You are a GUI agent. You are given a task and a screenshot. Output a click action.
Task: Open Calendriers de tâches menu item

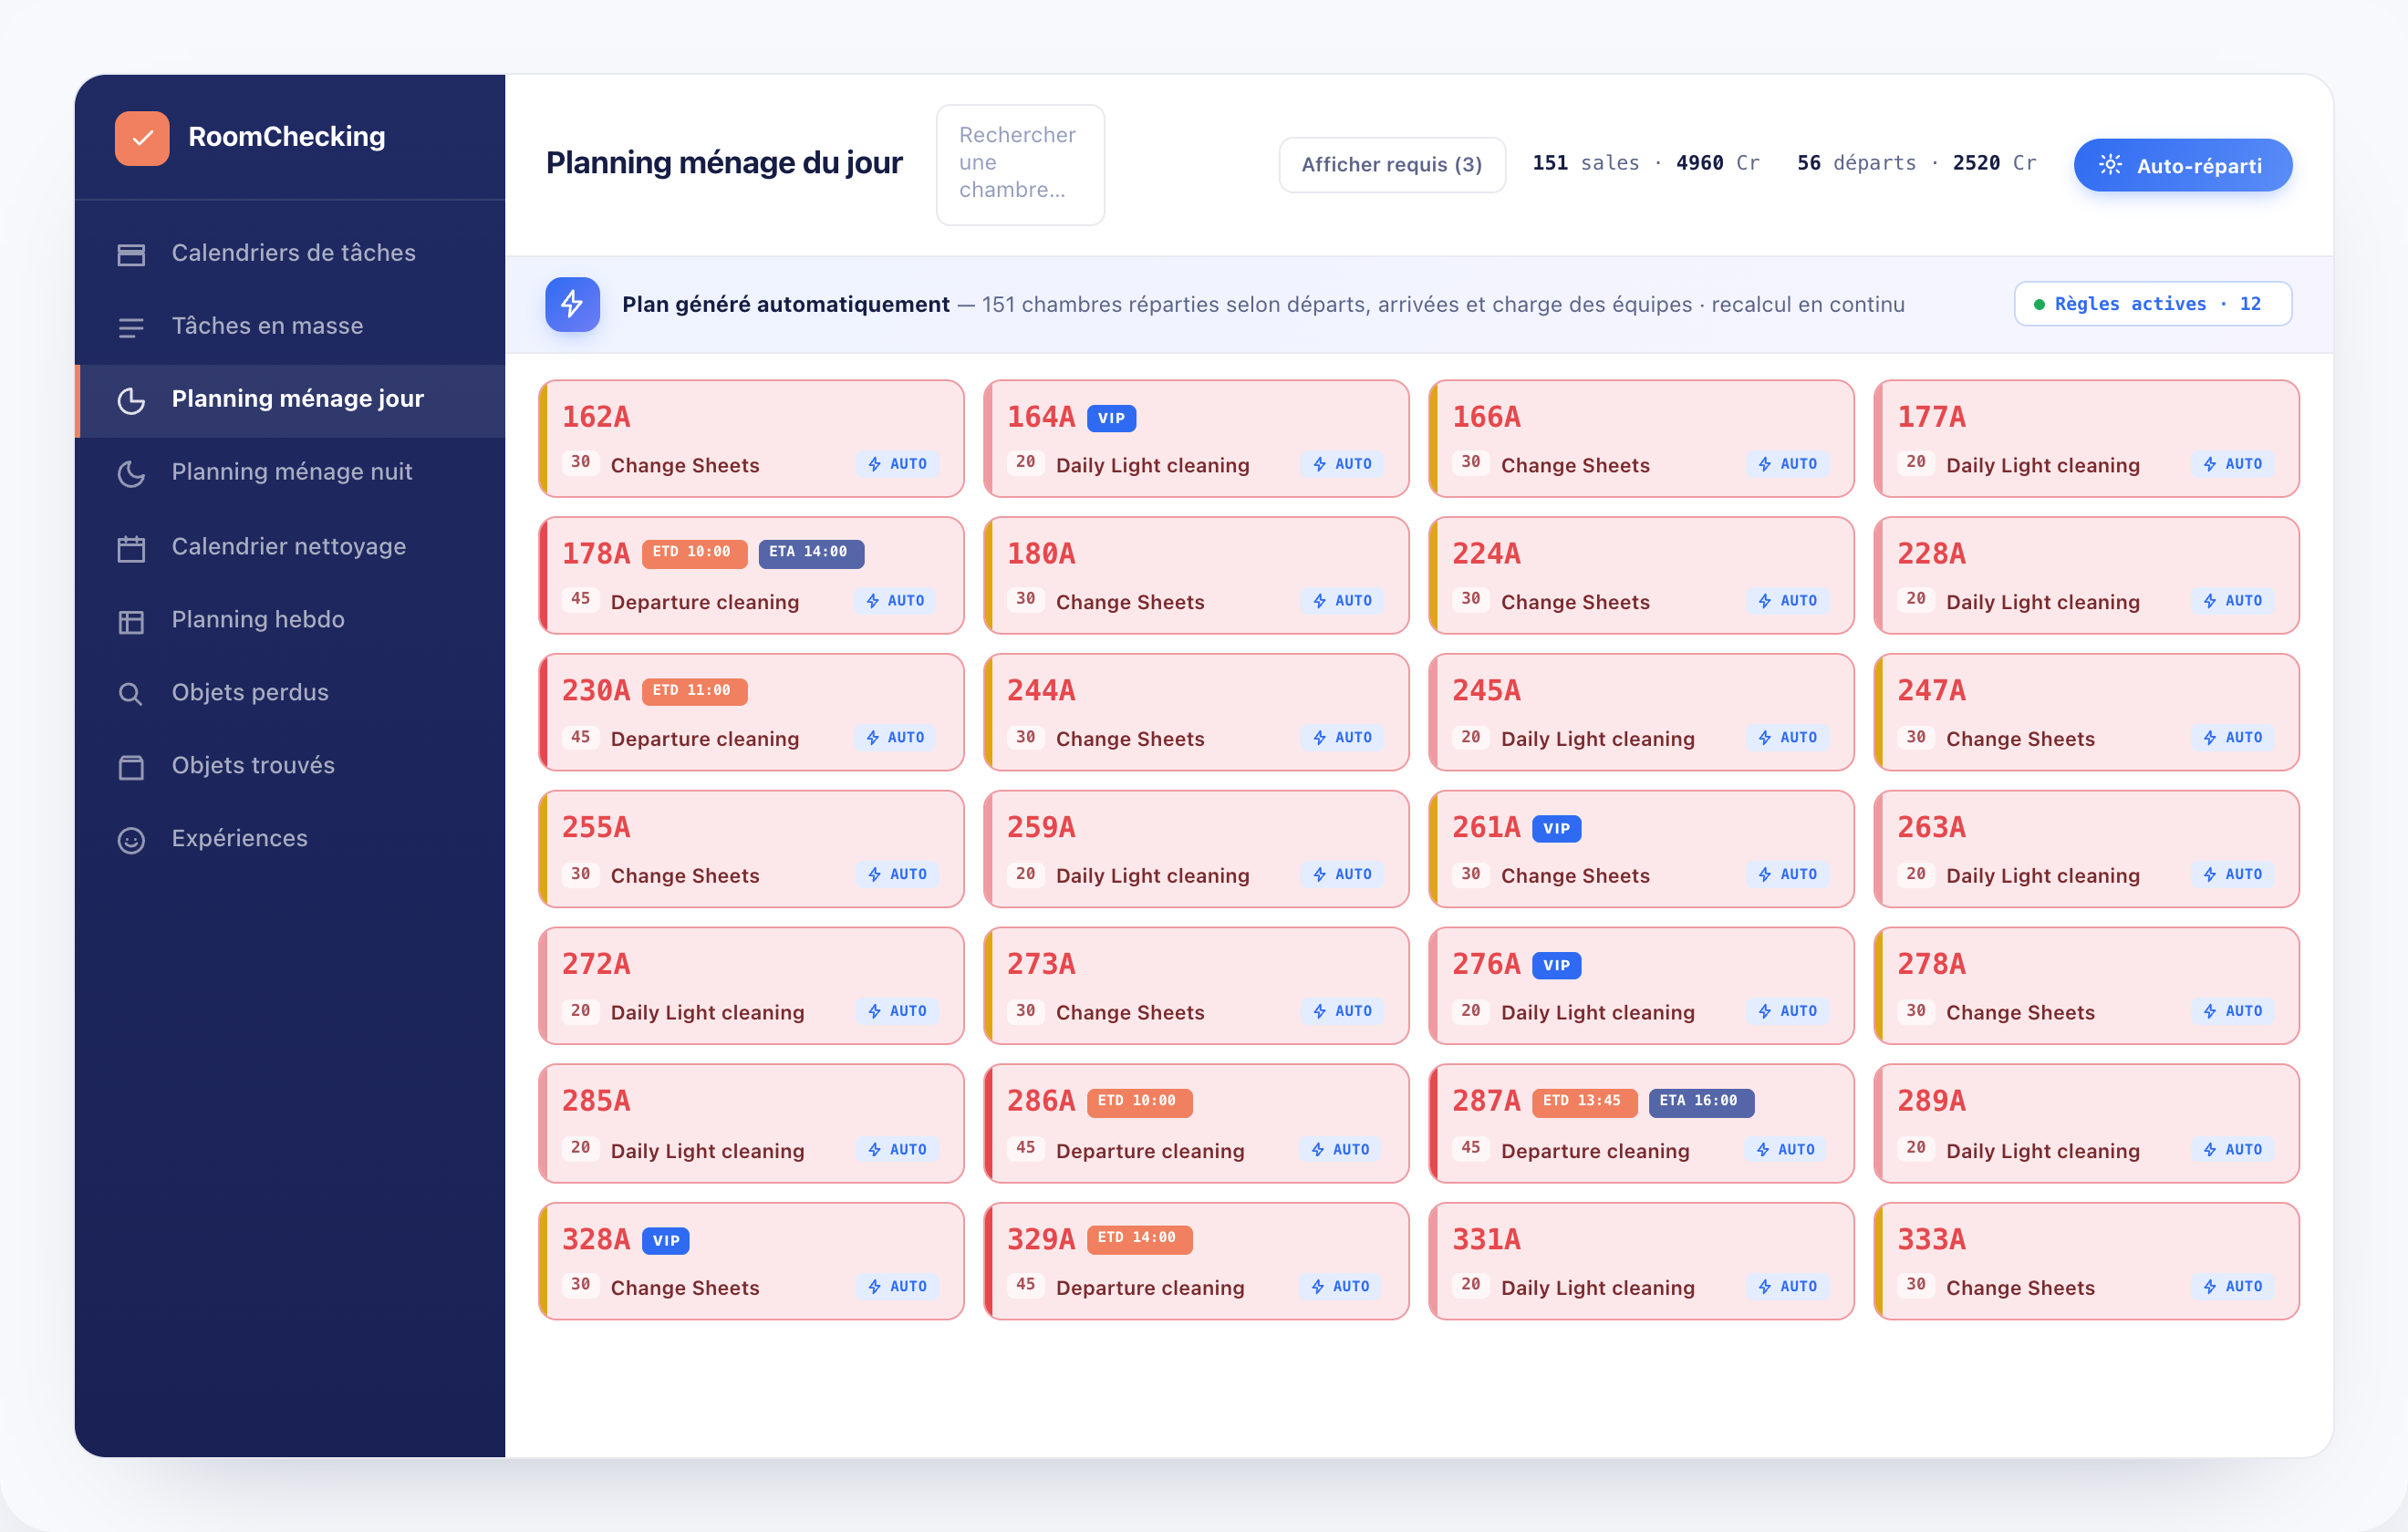(x=290, y=253)
